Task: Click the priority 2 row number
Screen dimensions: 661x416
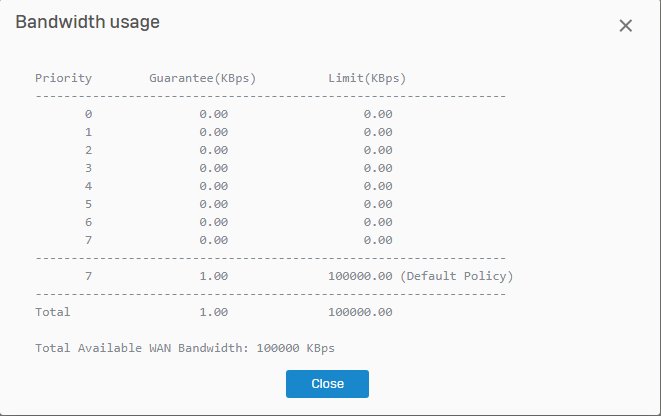Action: coord(89,150)
